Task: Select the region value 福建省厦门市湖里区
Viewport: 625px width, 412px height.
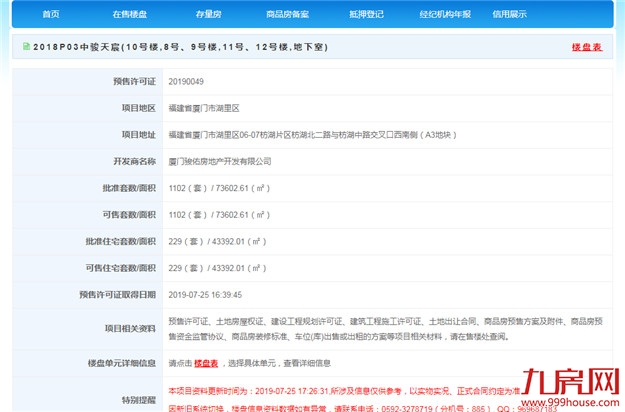Action: click(x=204, y=108)
